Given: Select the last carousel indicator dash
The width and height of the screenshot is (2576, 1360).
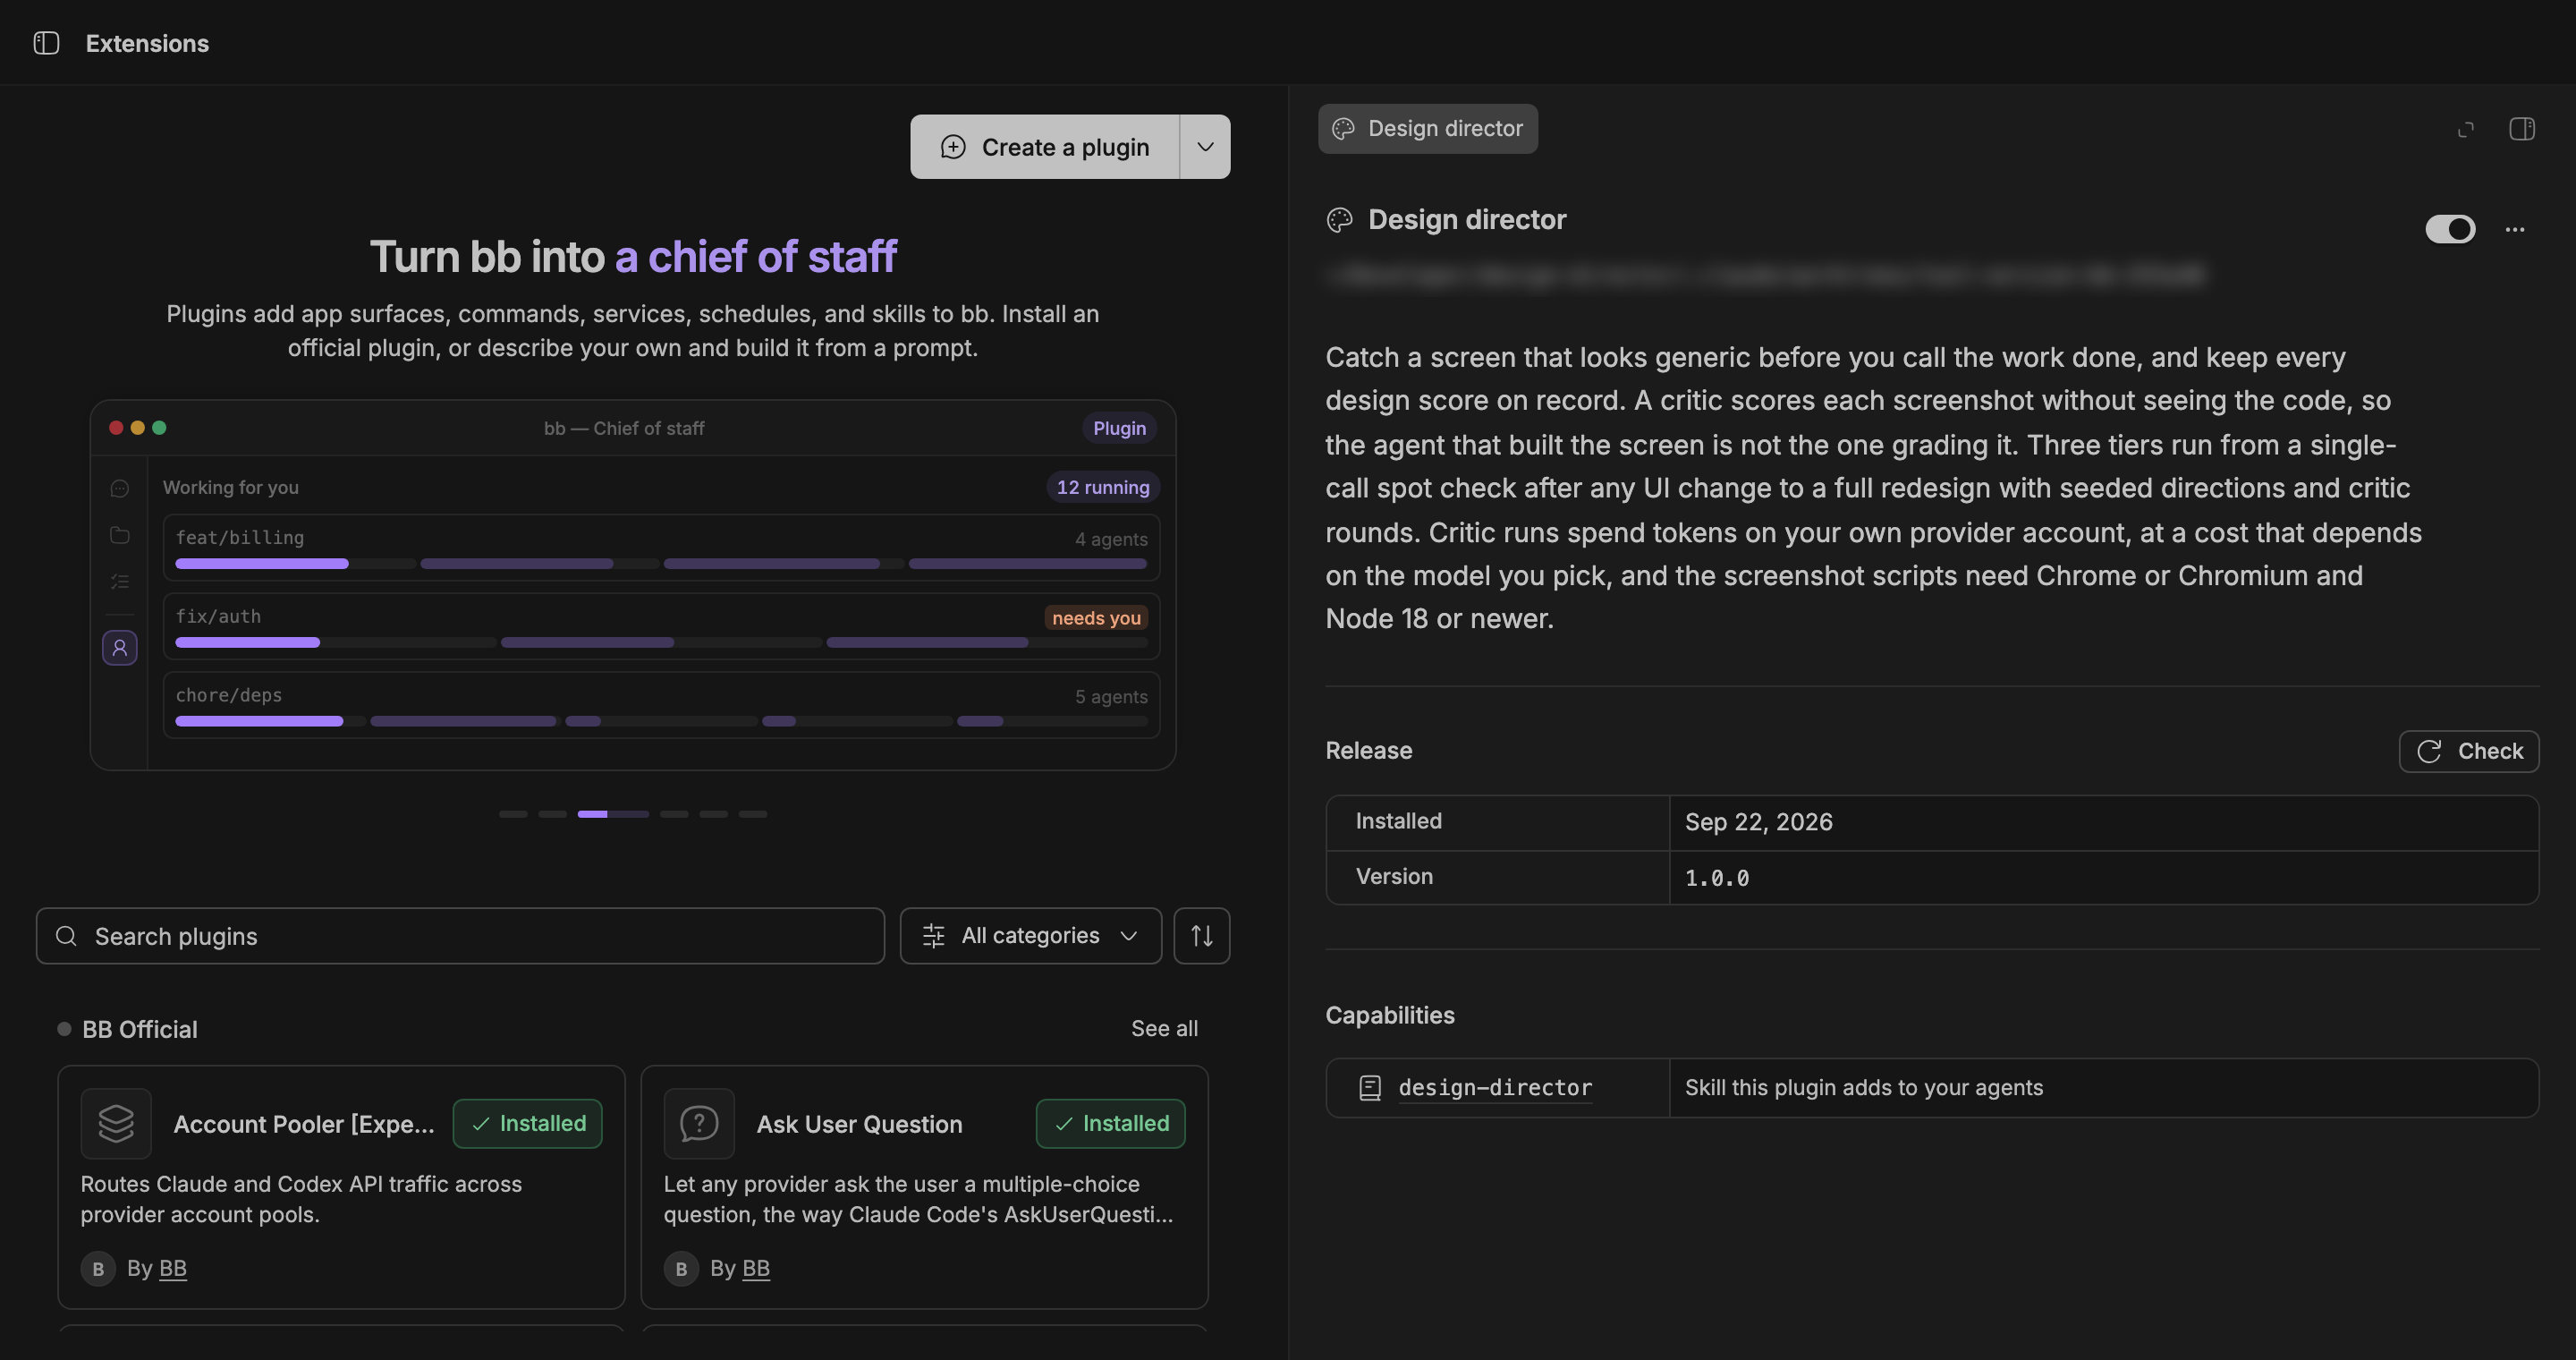Looking at the screenshot, I should click(753, 814).
